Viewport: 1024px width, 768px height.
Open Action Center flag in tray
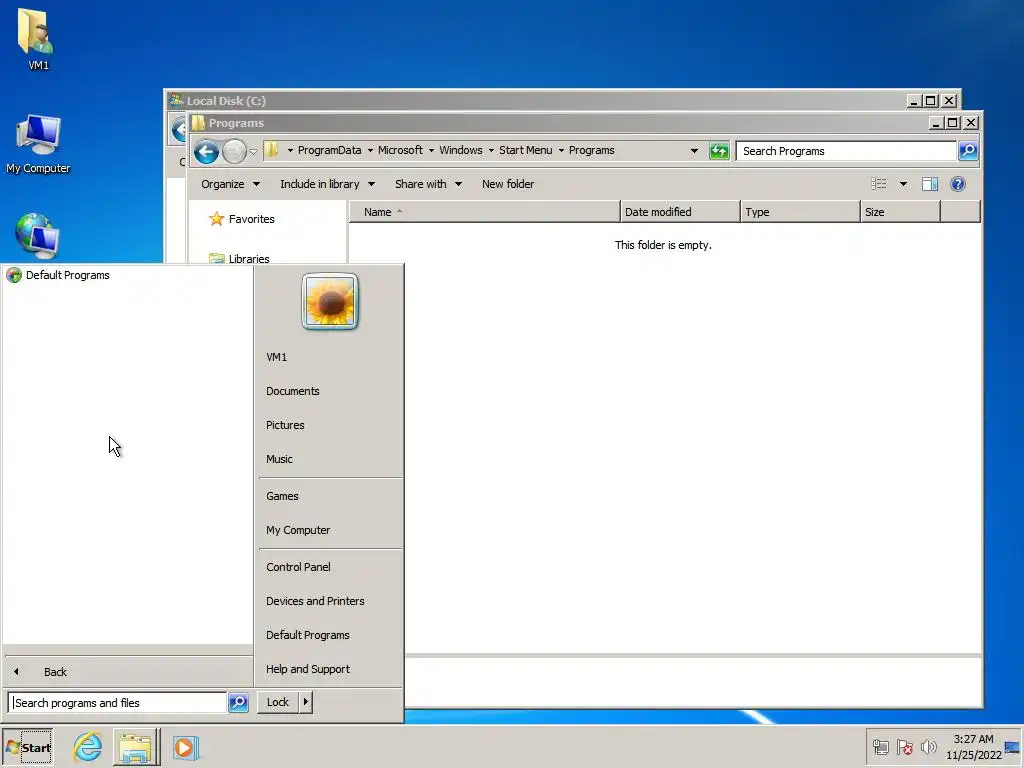point(904,746)
